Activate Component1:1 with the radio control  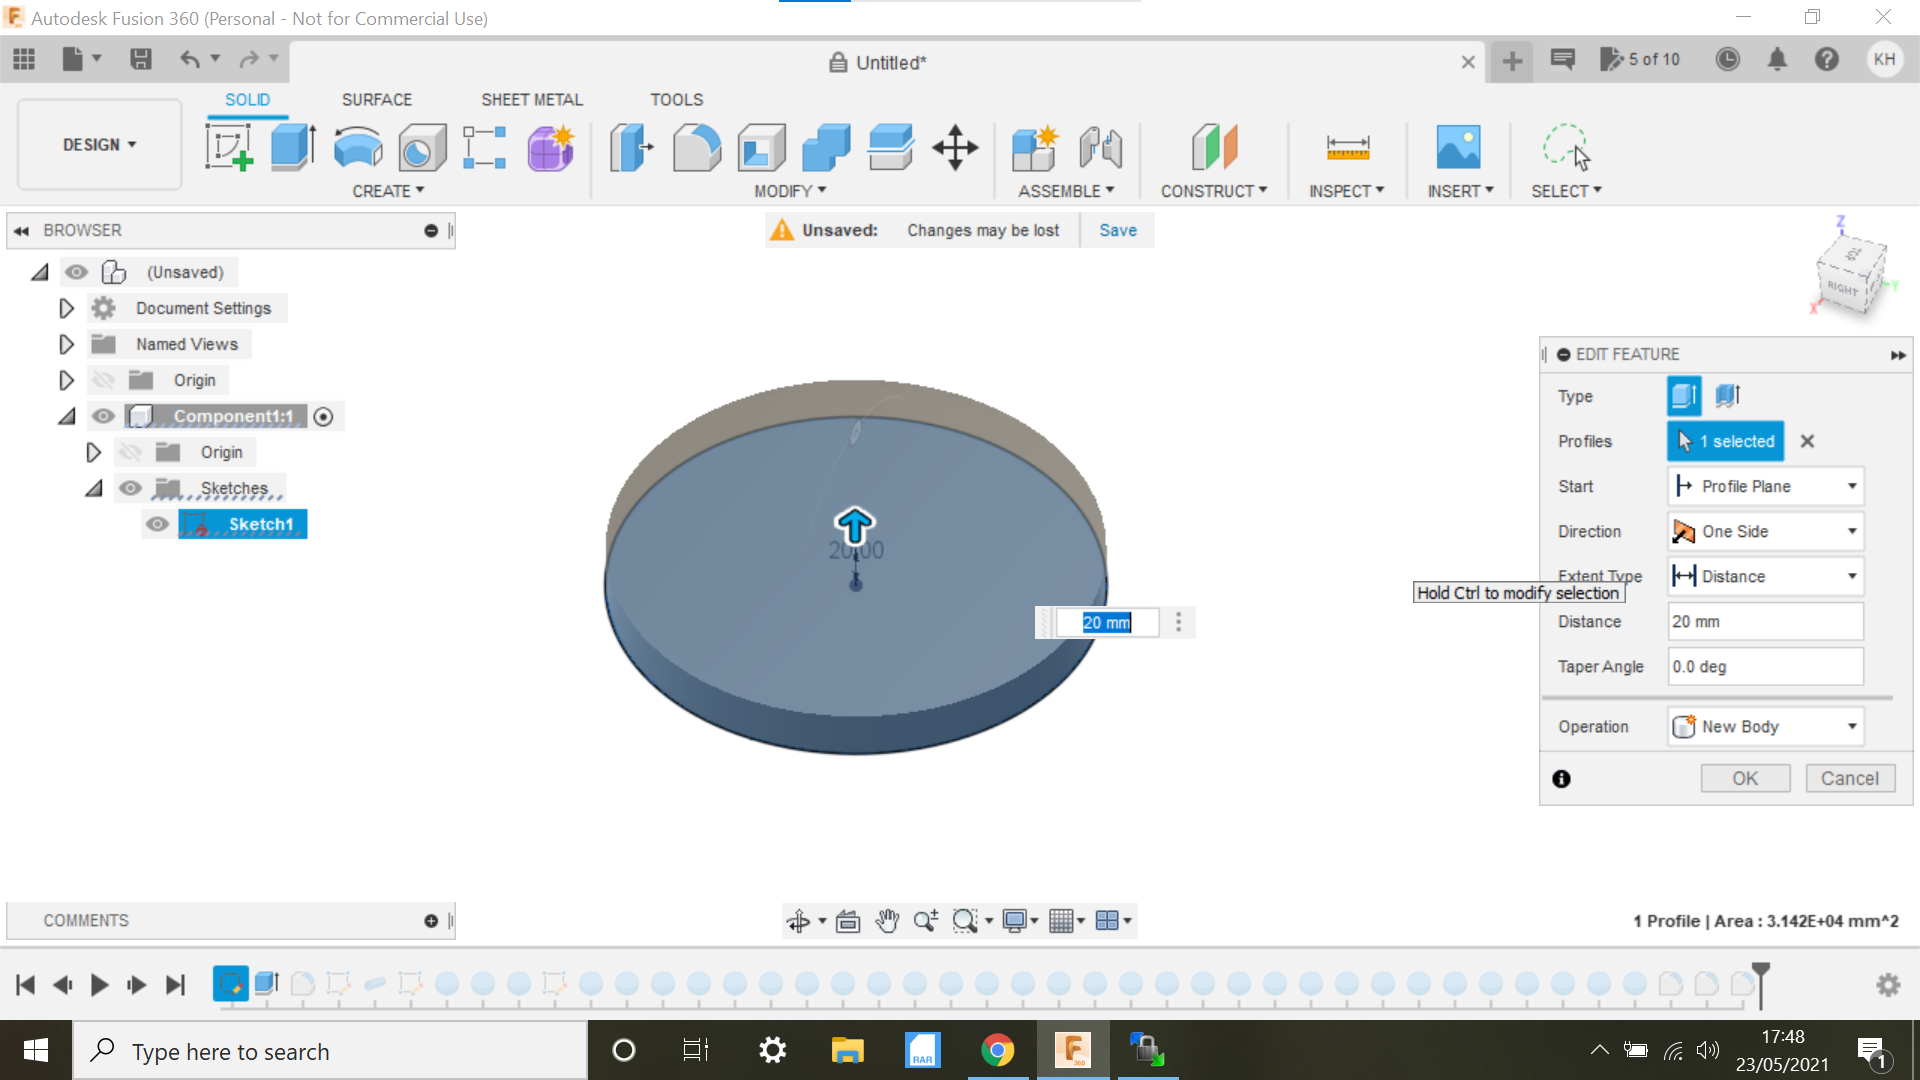323,416
